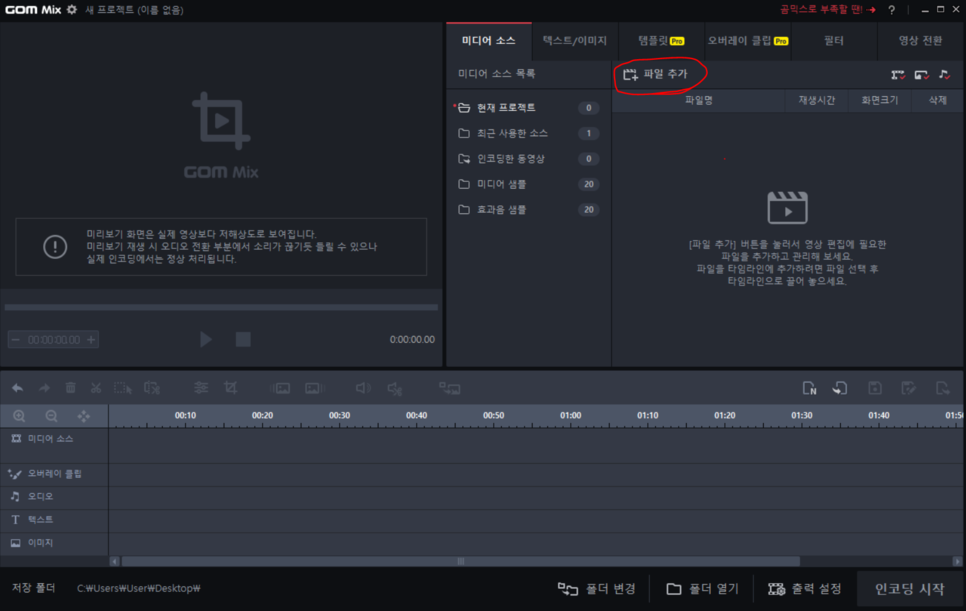Image resolution: width=966 pixels, height=611 pixels.
Task: Select the 텍스트 timeline track
Action: [54, 520]
